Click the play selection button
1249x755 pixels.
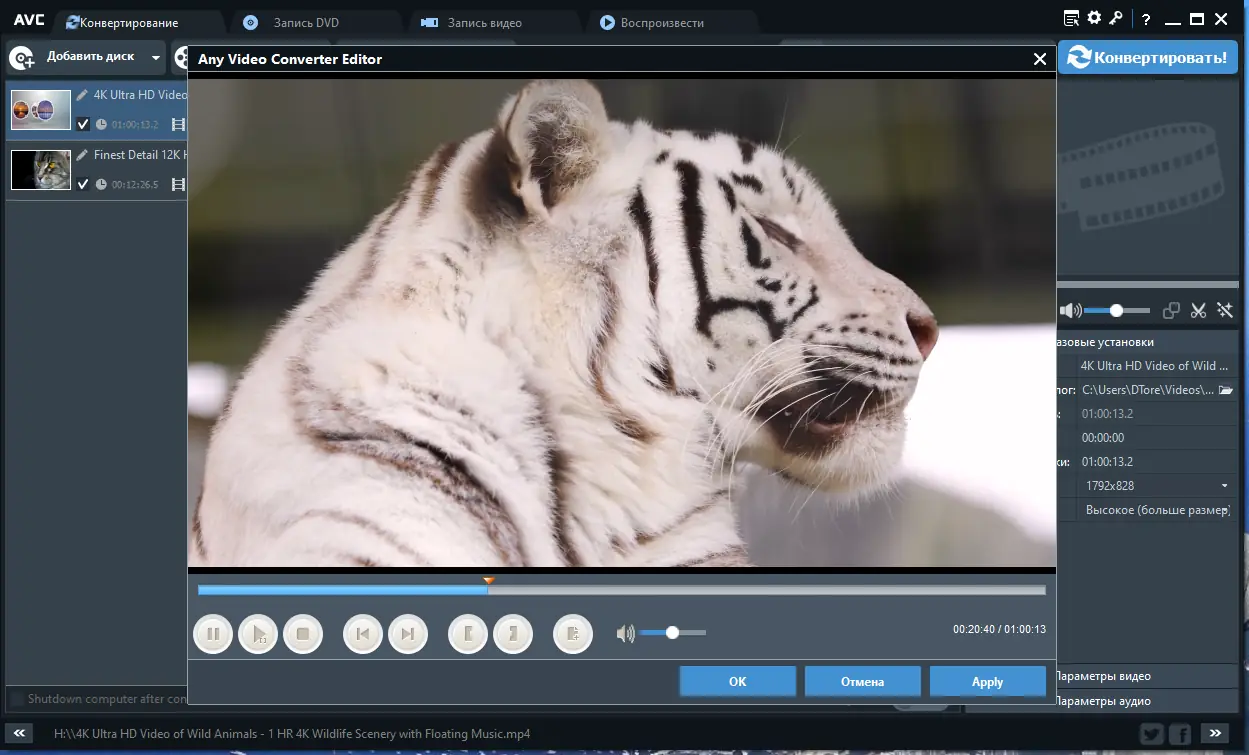[258, 634]
